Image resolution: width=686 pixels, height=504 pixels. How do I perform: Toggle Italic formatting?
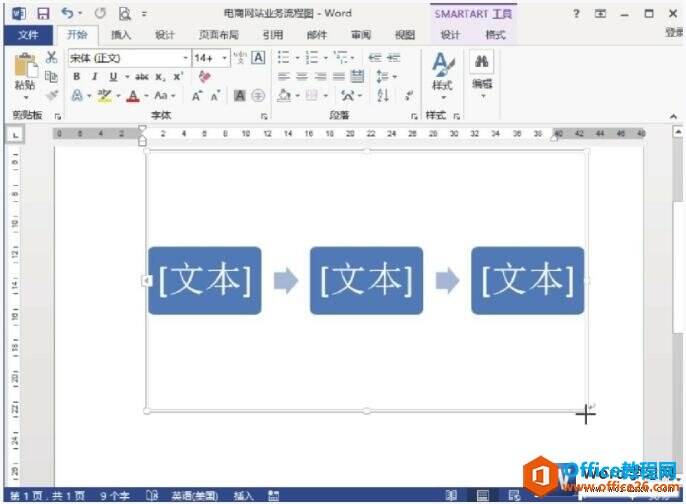point(94,77)
